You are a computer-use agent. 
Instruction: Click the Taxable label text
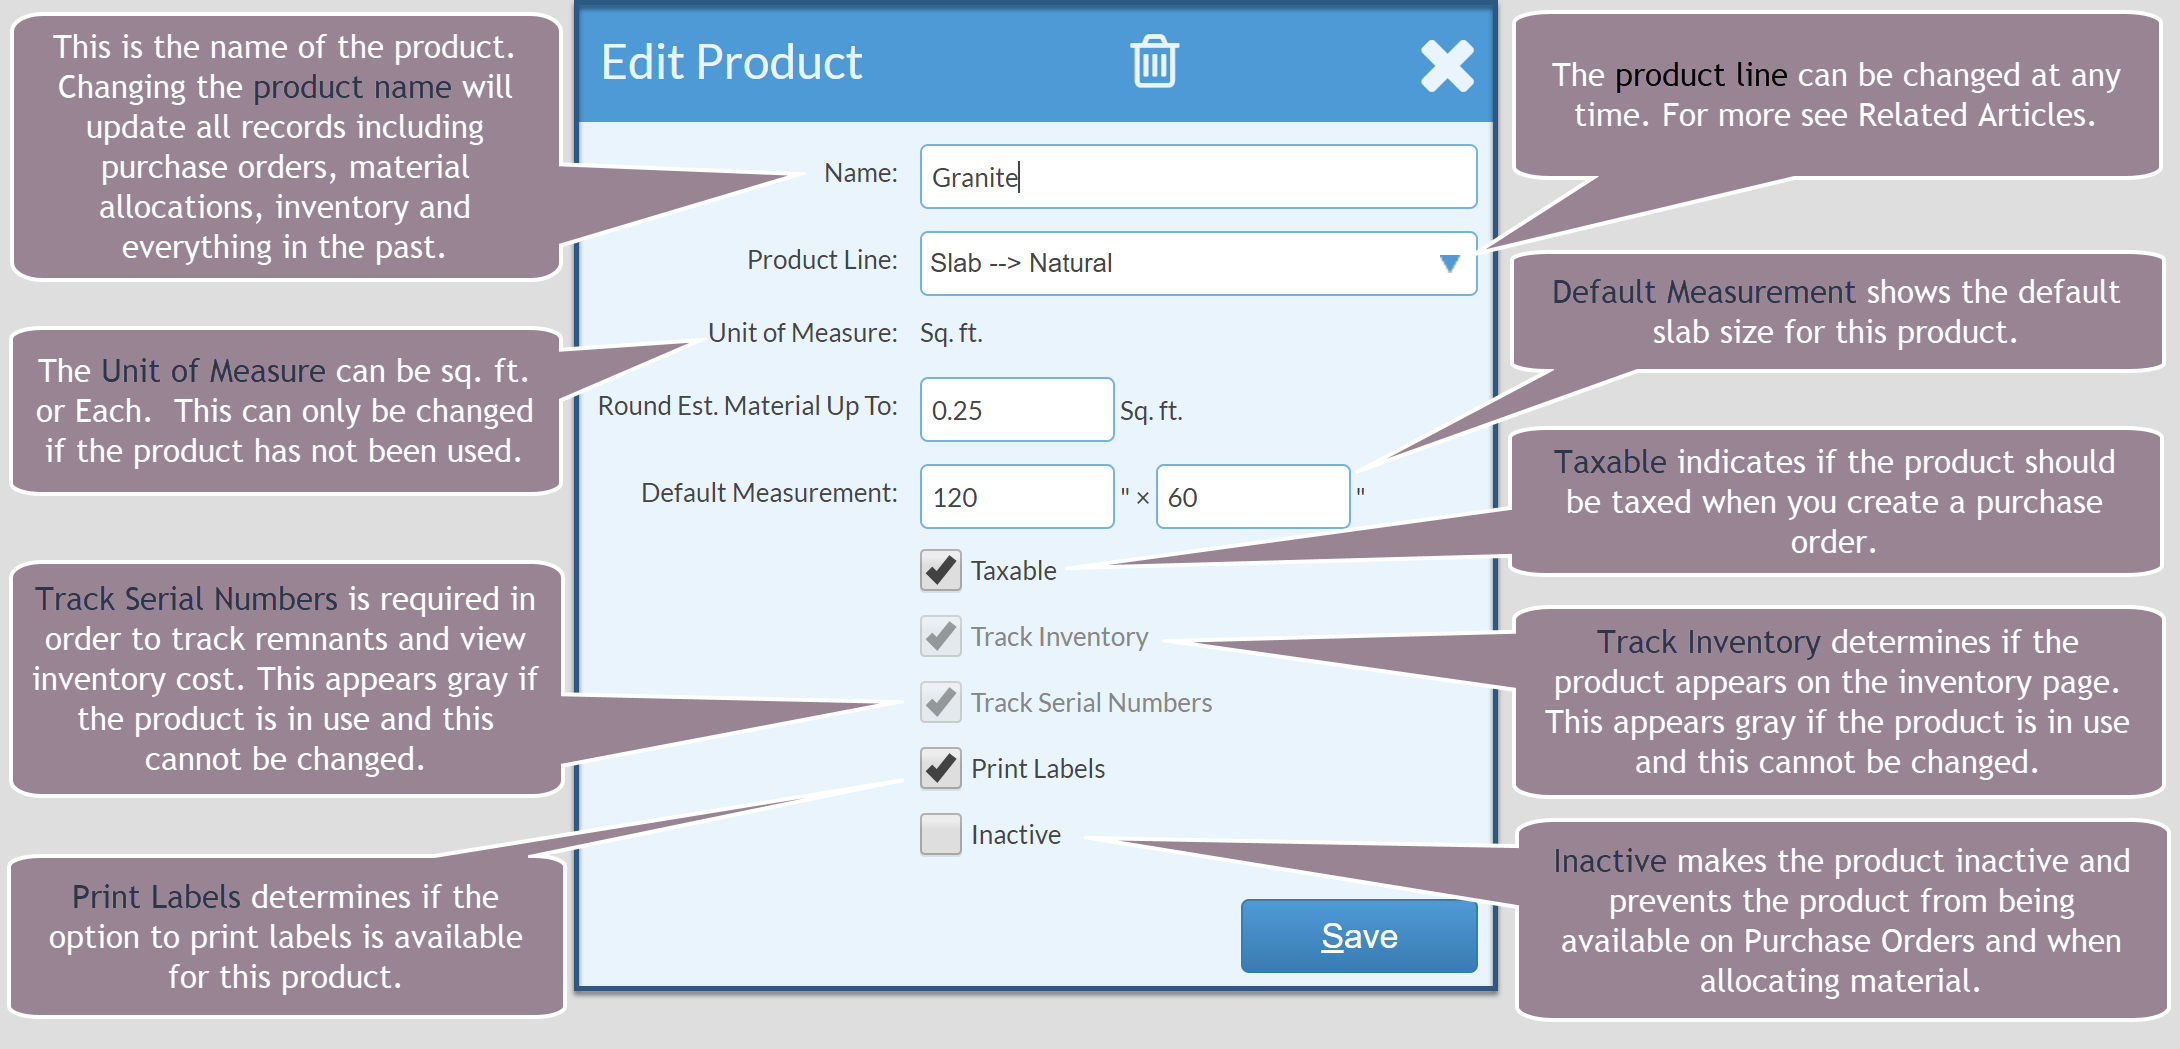1012,570
